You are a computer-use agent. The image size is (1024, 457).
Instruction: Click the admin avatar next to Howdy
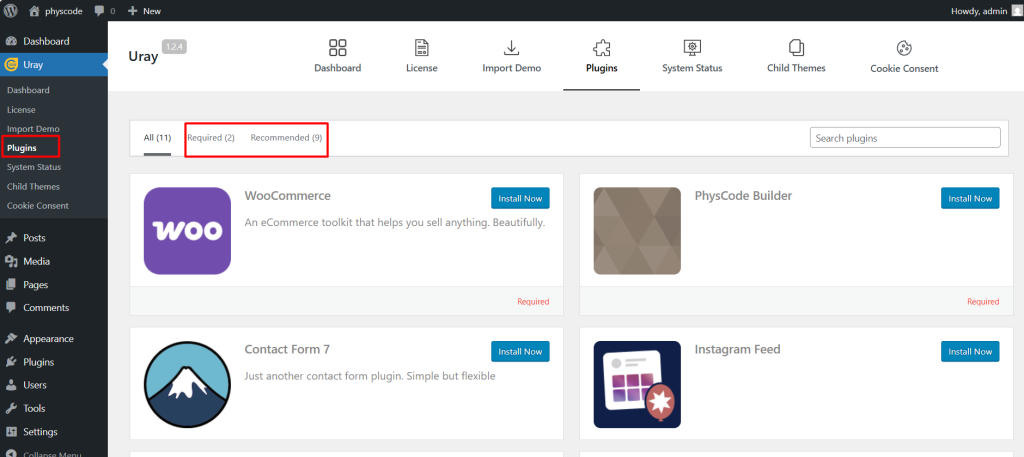click(x=1016, y=10)
